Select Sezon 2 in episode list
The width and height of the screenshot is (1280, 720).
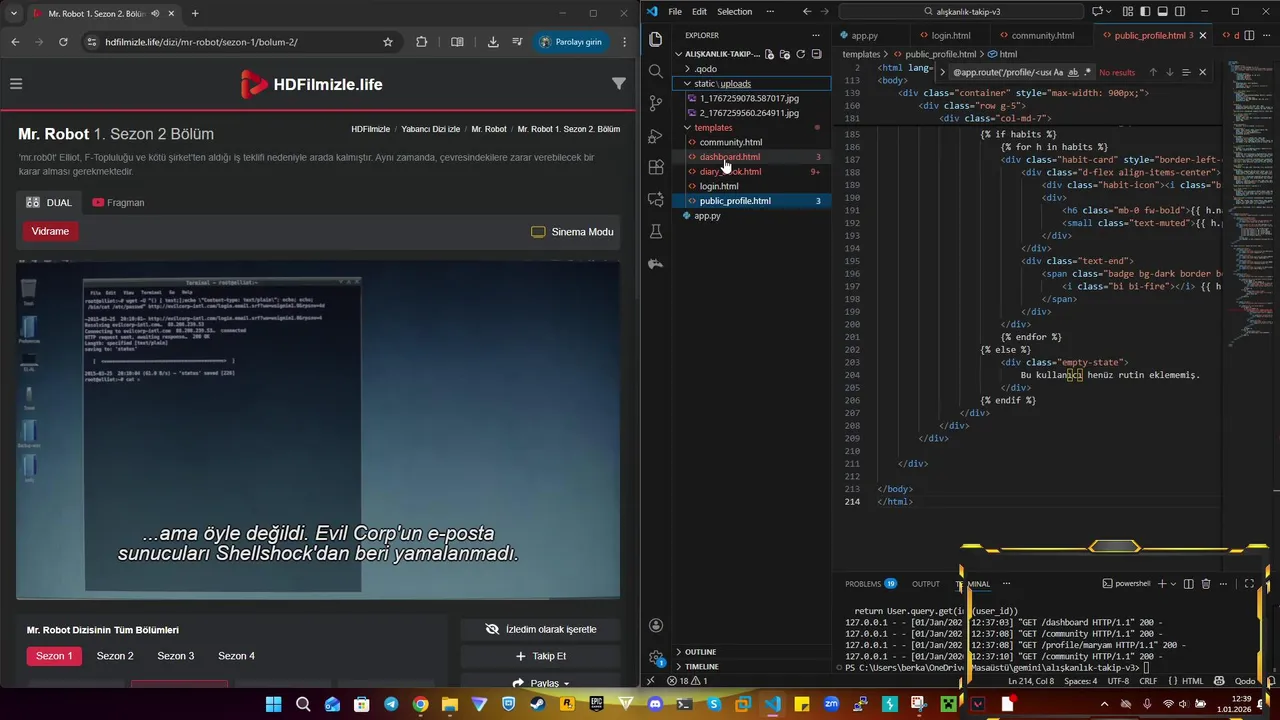click(x=115, y=656)
